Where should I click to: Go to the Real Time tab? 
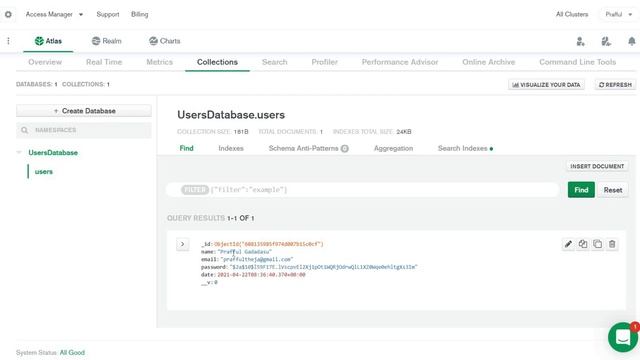pyautogui.click(x=104, y=62)
